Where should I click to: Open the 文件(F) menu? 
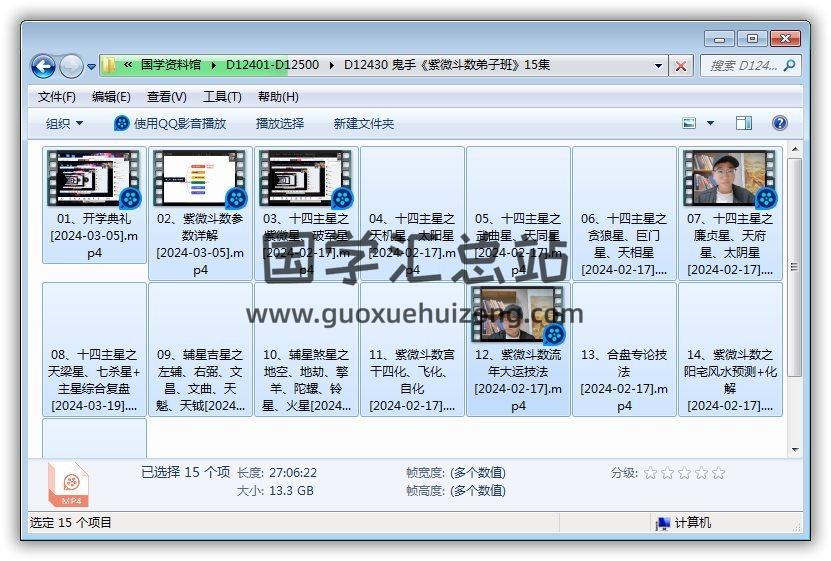pyautogui.click(x=57, y=97)
